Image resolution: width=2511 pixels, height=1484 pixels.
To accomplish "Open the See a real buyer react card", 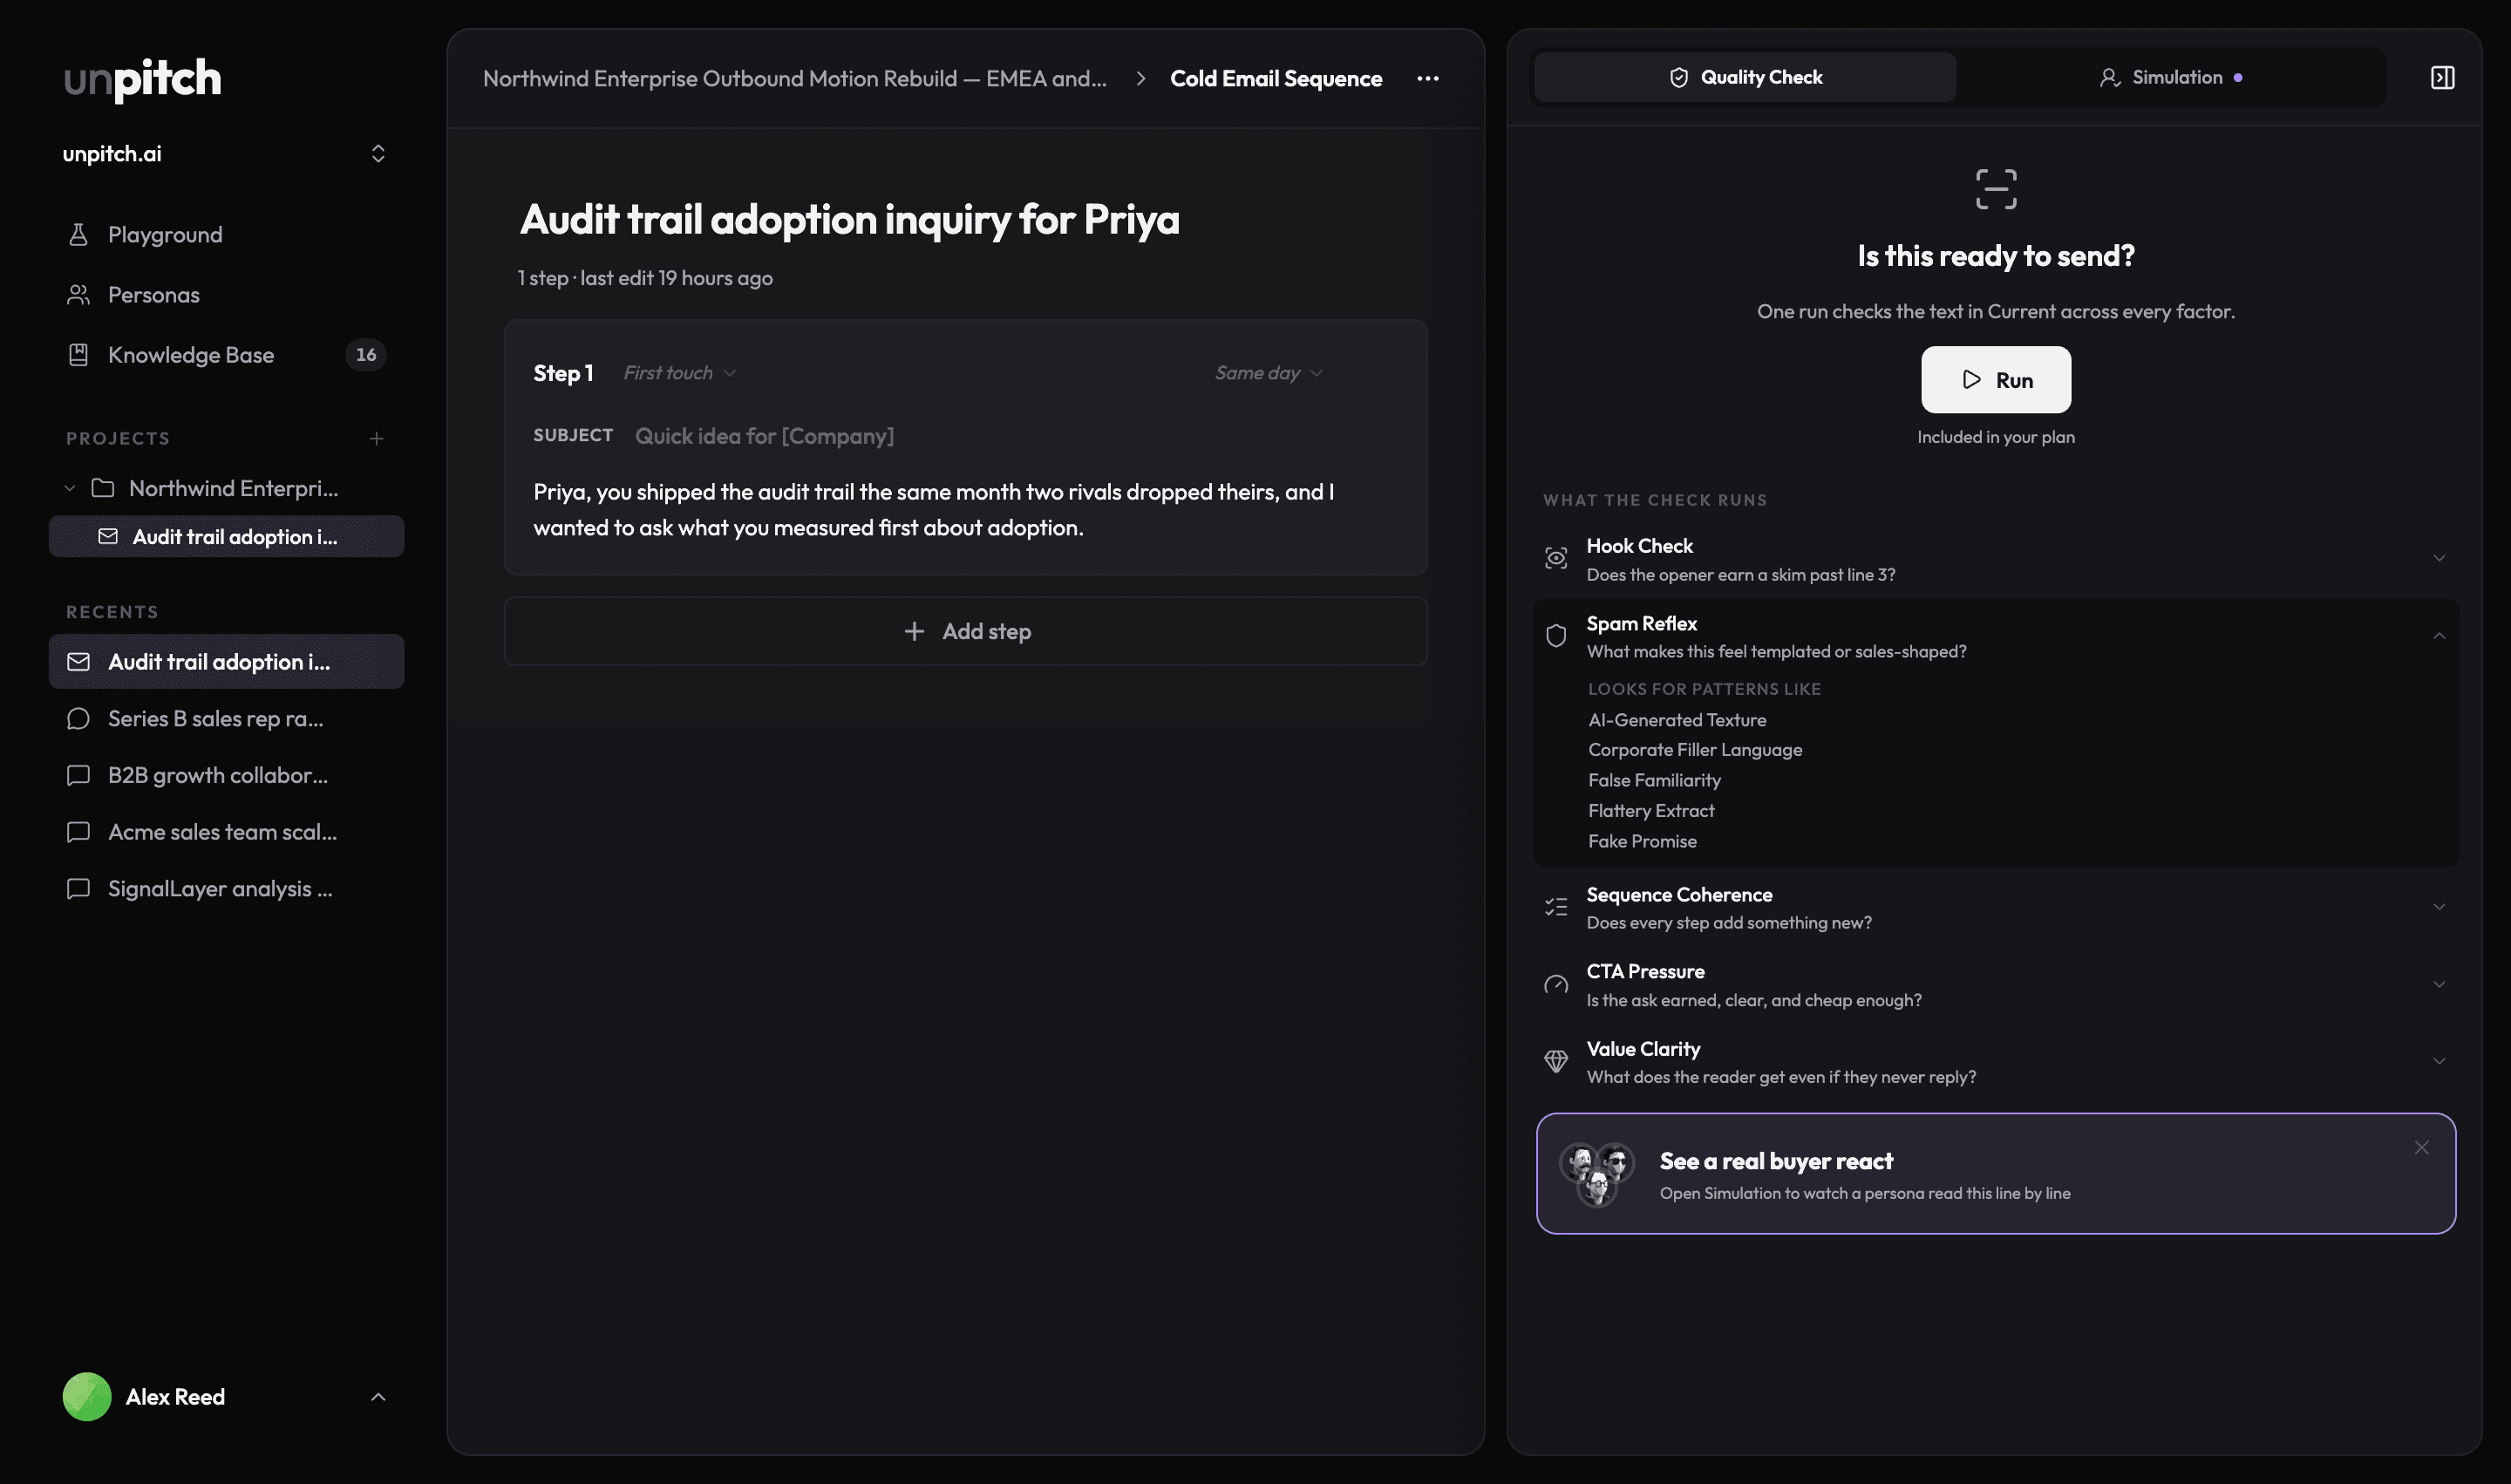I will [x=1996, y=1174].
